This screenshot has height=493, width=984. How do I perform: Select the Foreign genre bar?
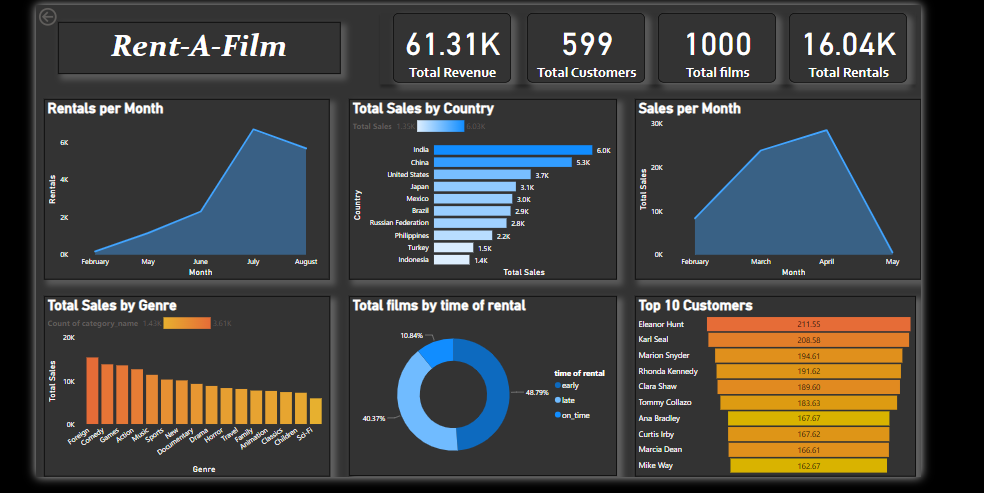92,390
